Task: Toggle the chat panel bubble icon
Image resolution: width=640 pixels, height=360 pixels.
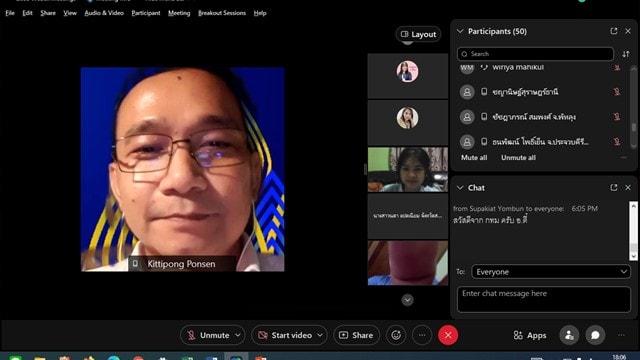Action: pyautogui.click(x=595, y=335)
